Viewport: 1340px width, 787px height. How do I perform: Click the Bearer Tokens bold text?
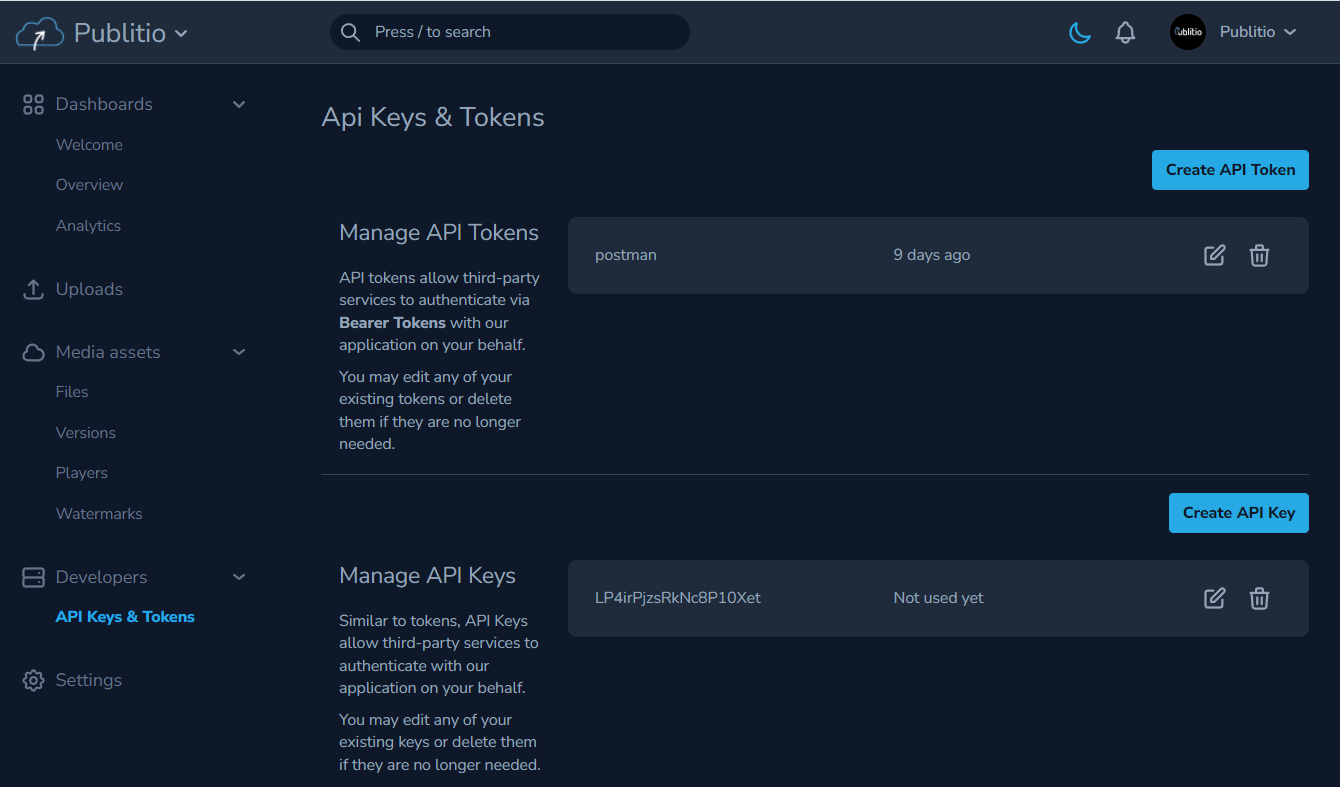tap(392, 323)
